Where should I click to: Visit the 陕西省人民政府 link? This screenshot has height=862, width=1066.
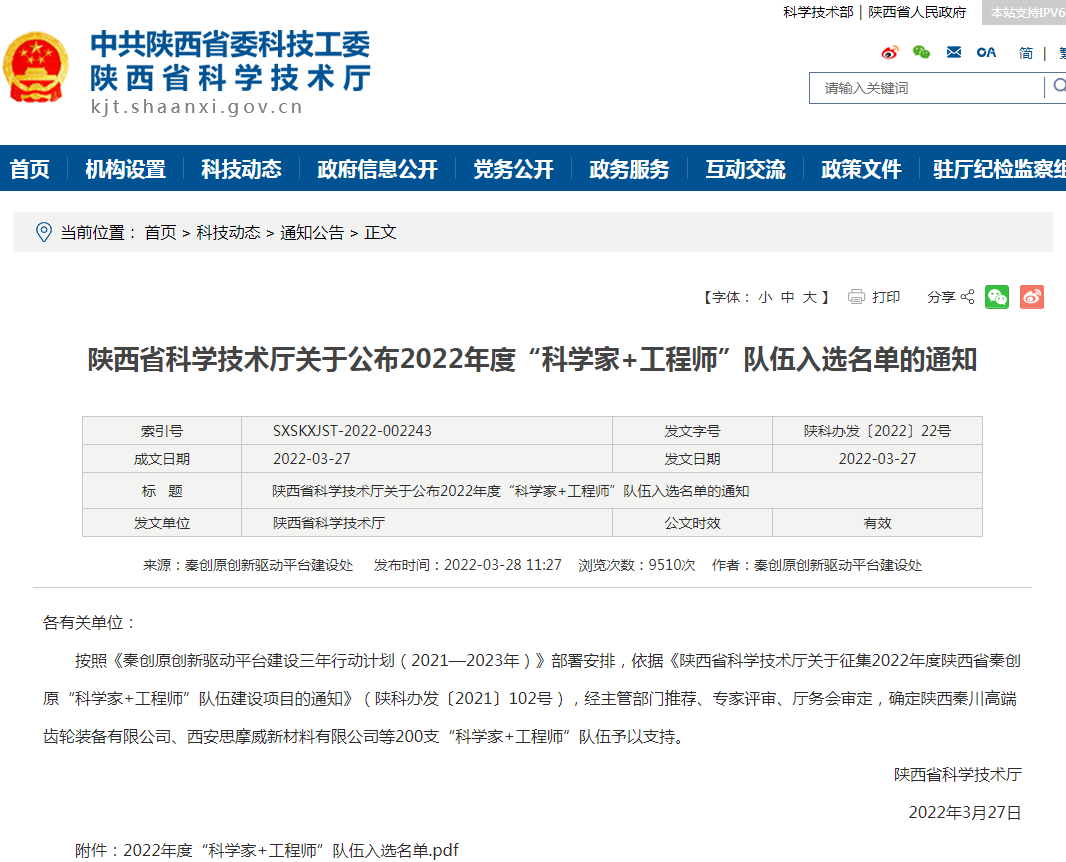coord(917,12)
